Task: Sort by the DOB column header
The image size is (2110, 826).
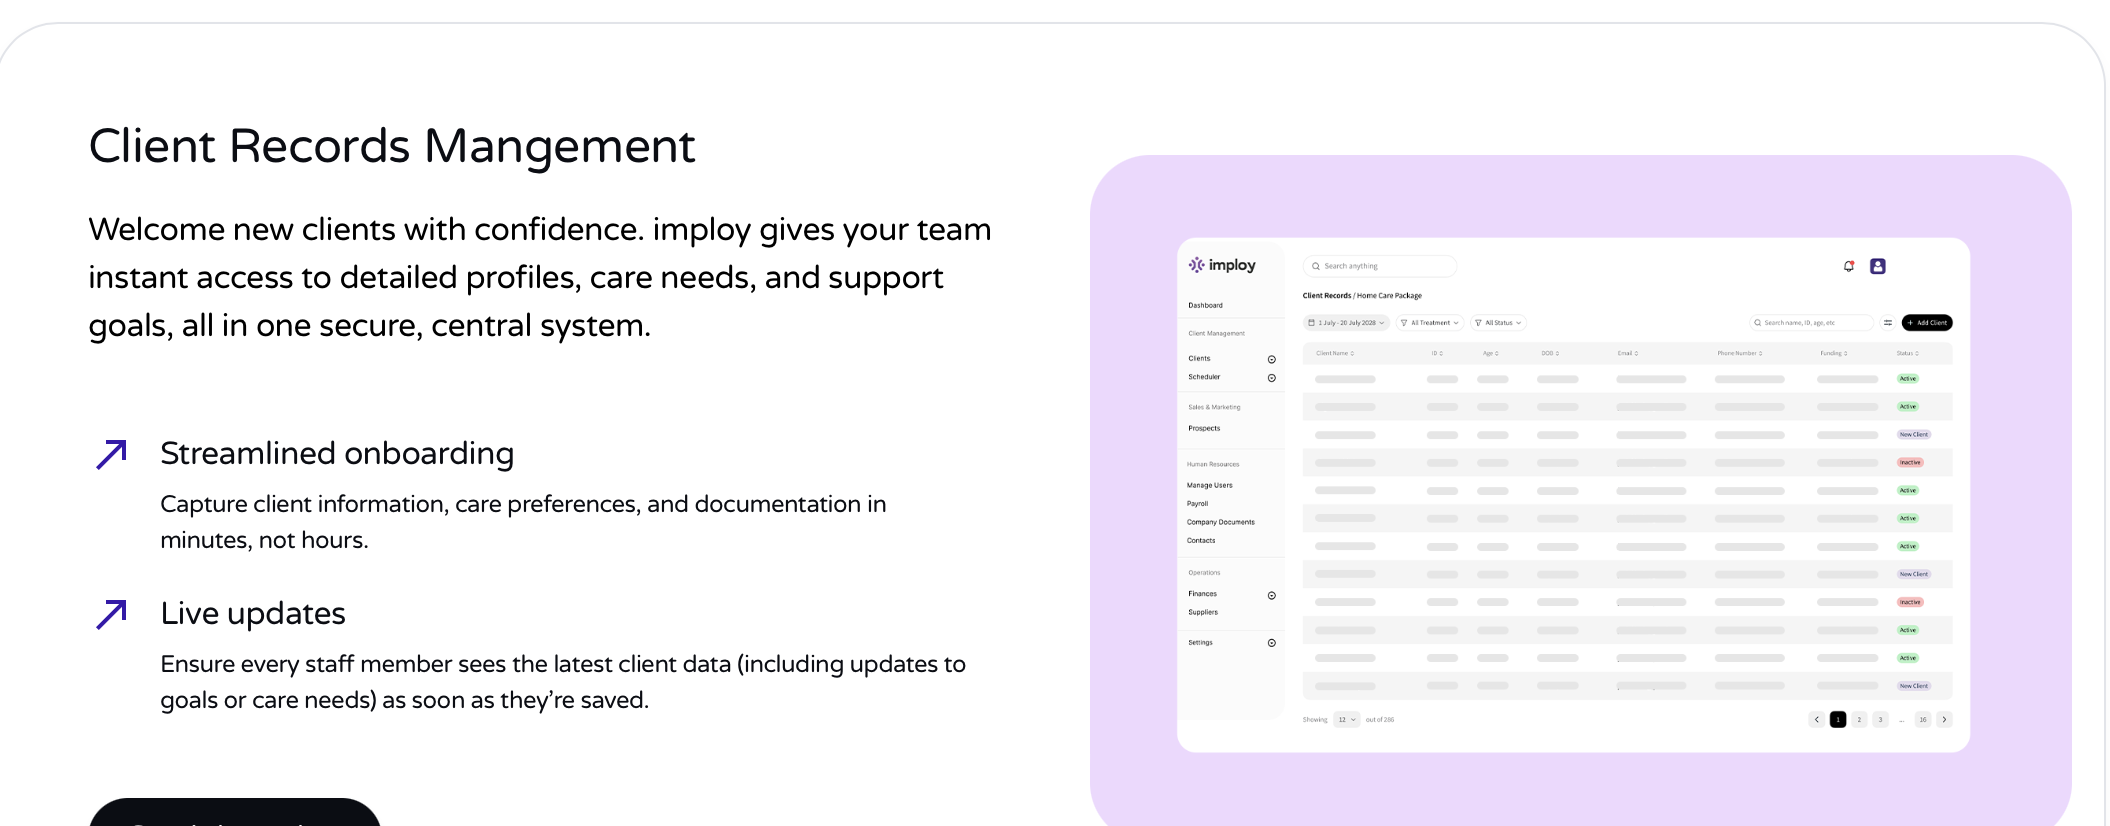Action: 1550,353
